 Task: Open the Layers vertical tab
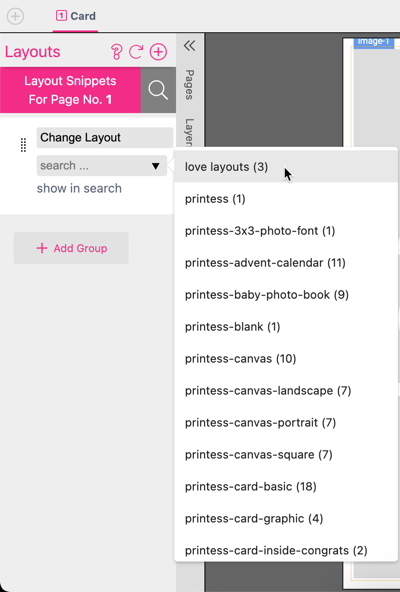[190, 132]
